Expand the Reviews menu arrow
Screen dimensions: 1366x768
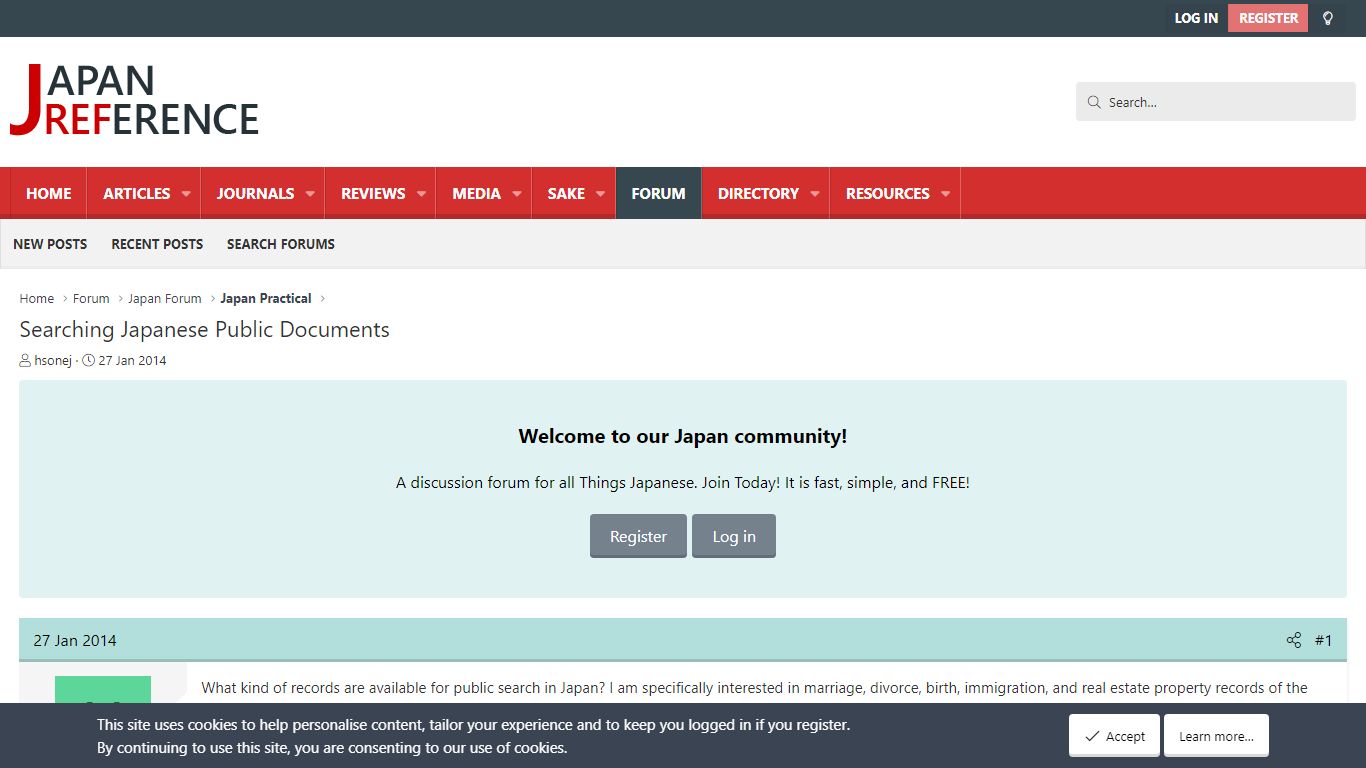tap(421, 194)
